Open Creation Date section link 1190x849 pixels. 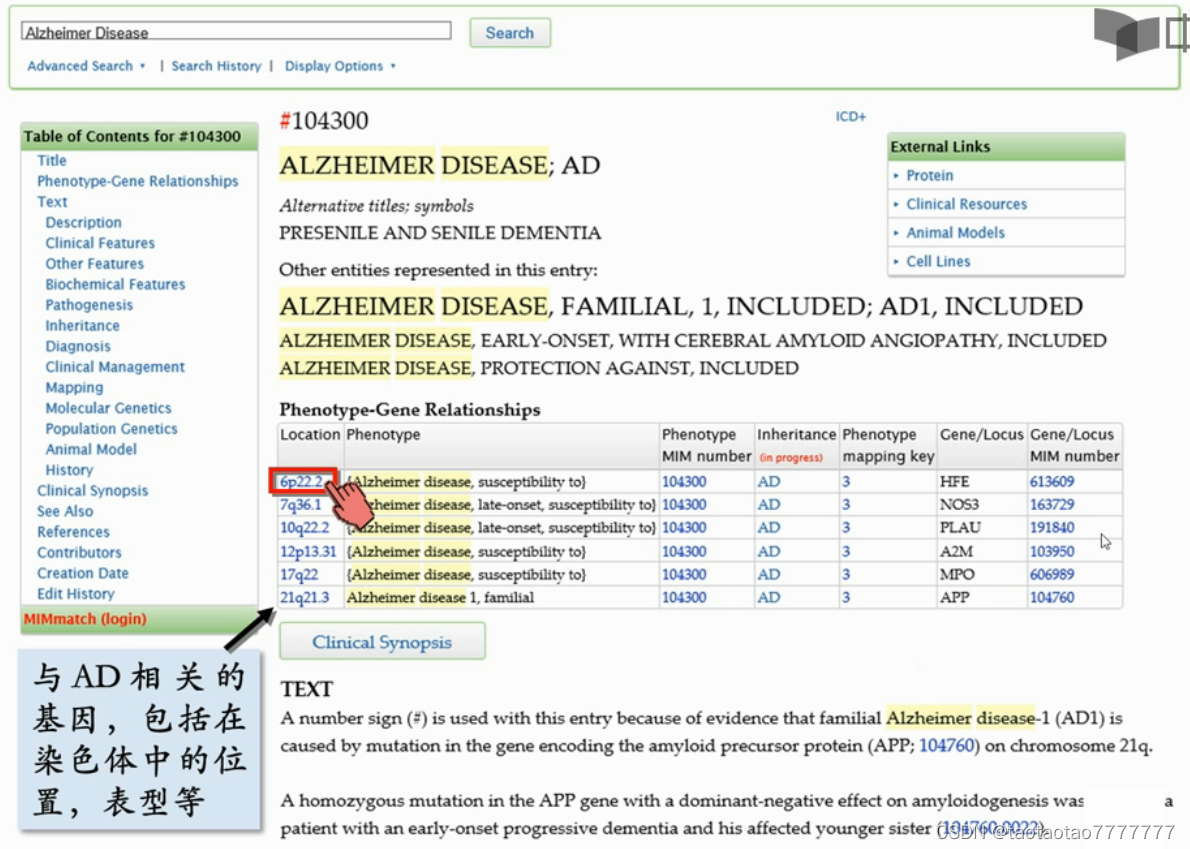[83, 574]
